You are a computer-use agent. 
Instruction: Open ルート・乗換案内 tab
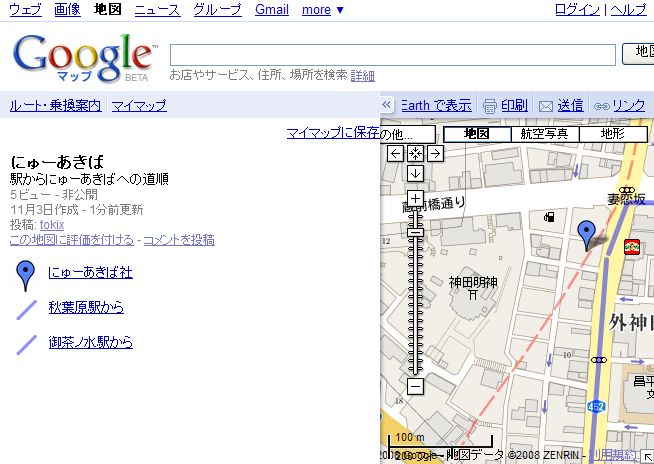pyautogui.click(x=55, y=105)
